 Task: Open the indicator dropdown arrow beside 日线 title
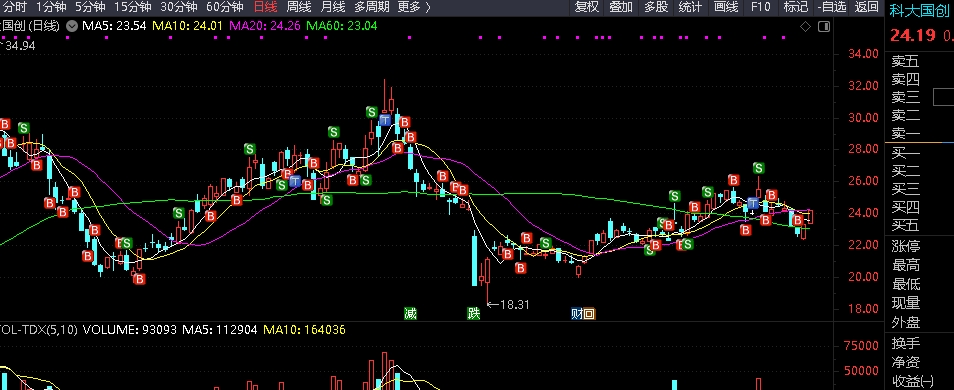72,26
